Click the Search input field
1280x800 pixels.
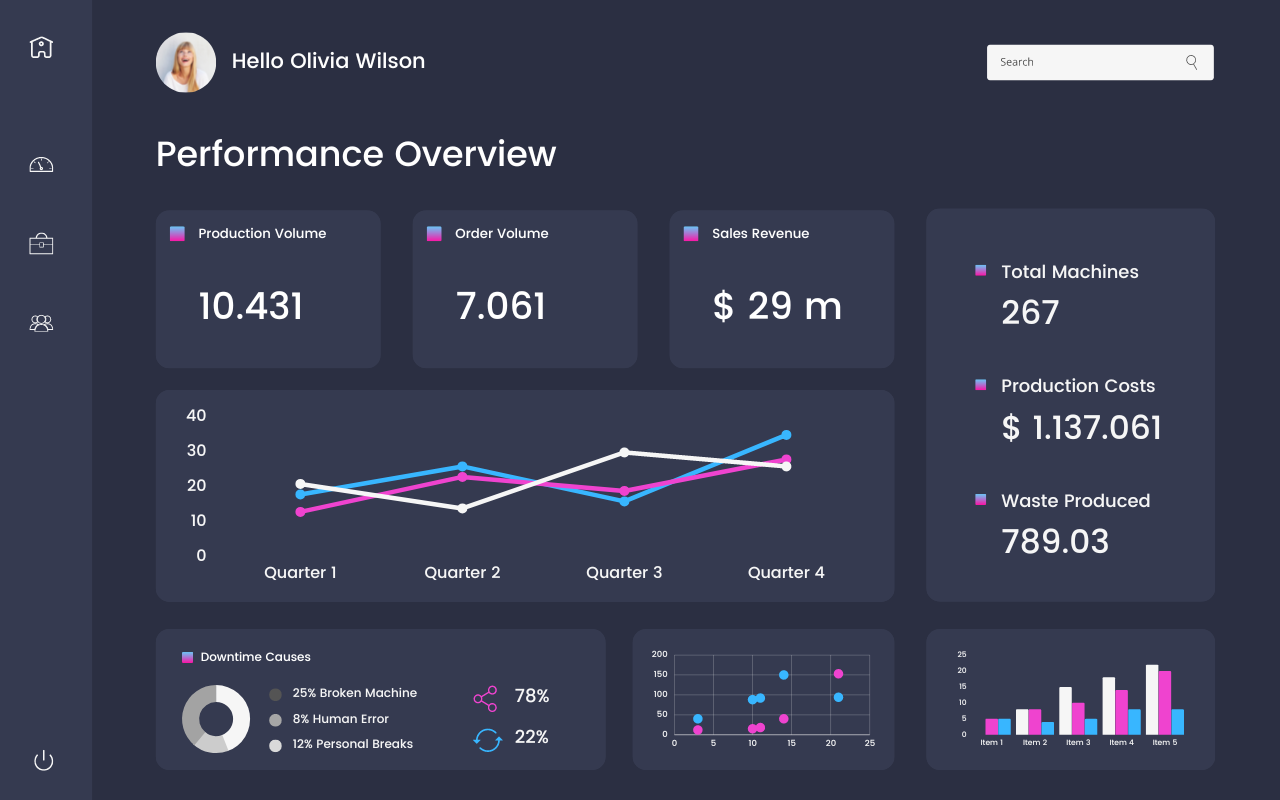pos(1080,62)
